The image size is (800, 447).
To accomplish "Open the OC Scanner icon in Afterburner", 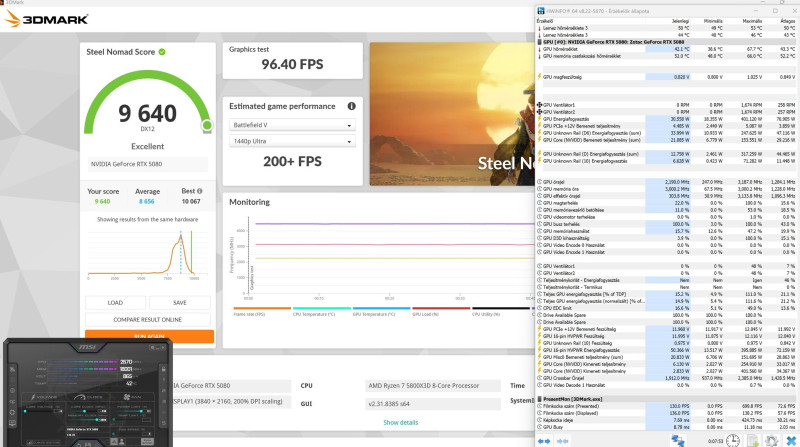I will [x=12, y=402].
